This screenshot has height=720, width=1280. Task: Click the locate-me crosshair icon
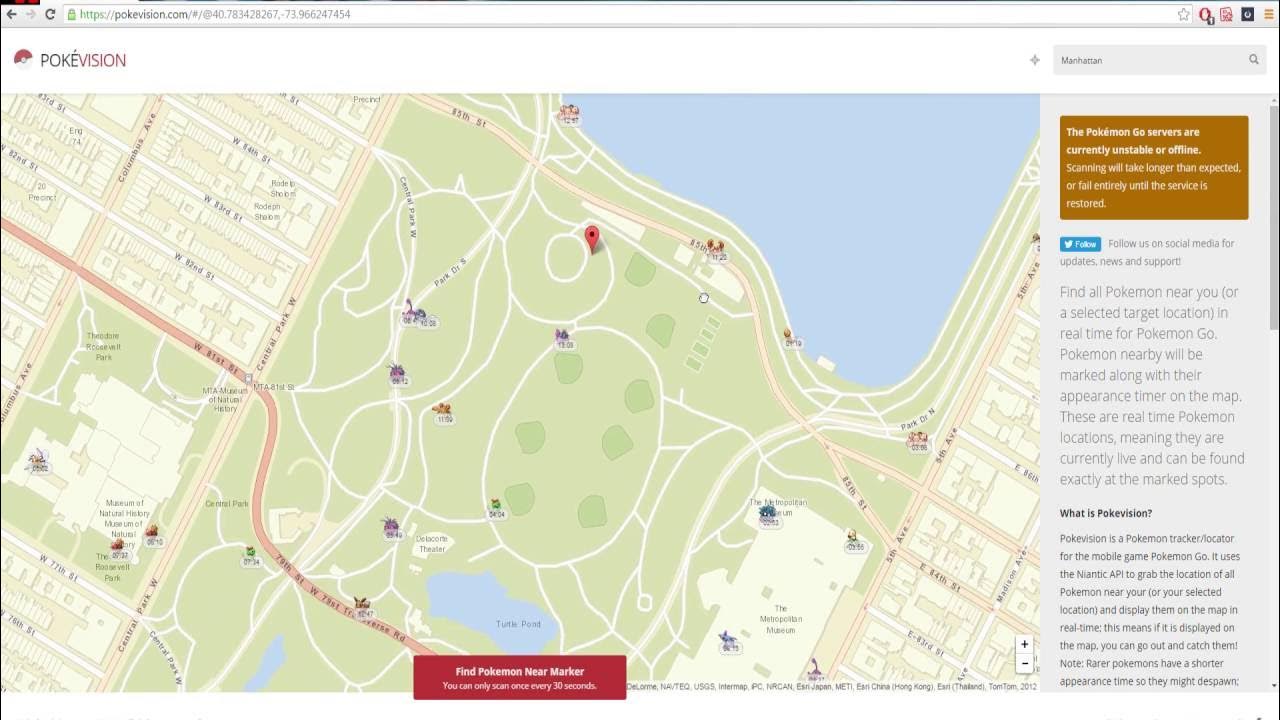point(1035,60)
